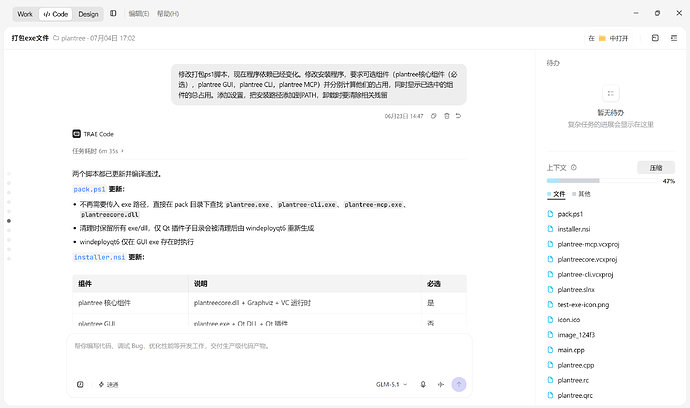The width and height of the screenshot is (690, 408).
Task: Switch to the Design mode tab
Action: pos(88,14)
